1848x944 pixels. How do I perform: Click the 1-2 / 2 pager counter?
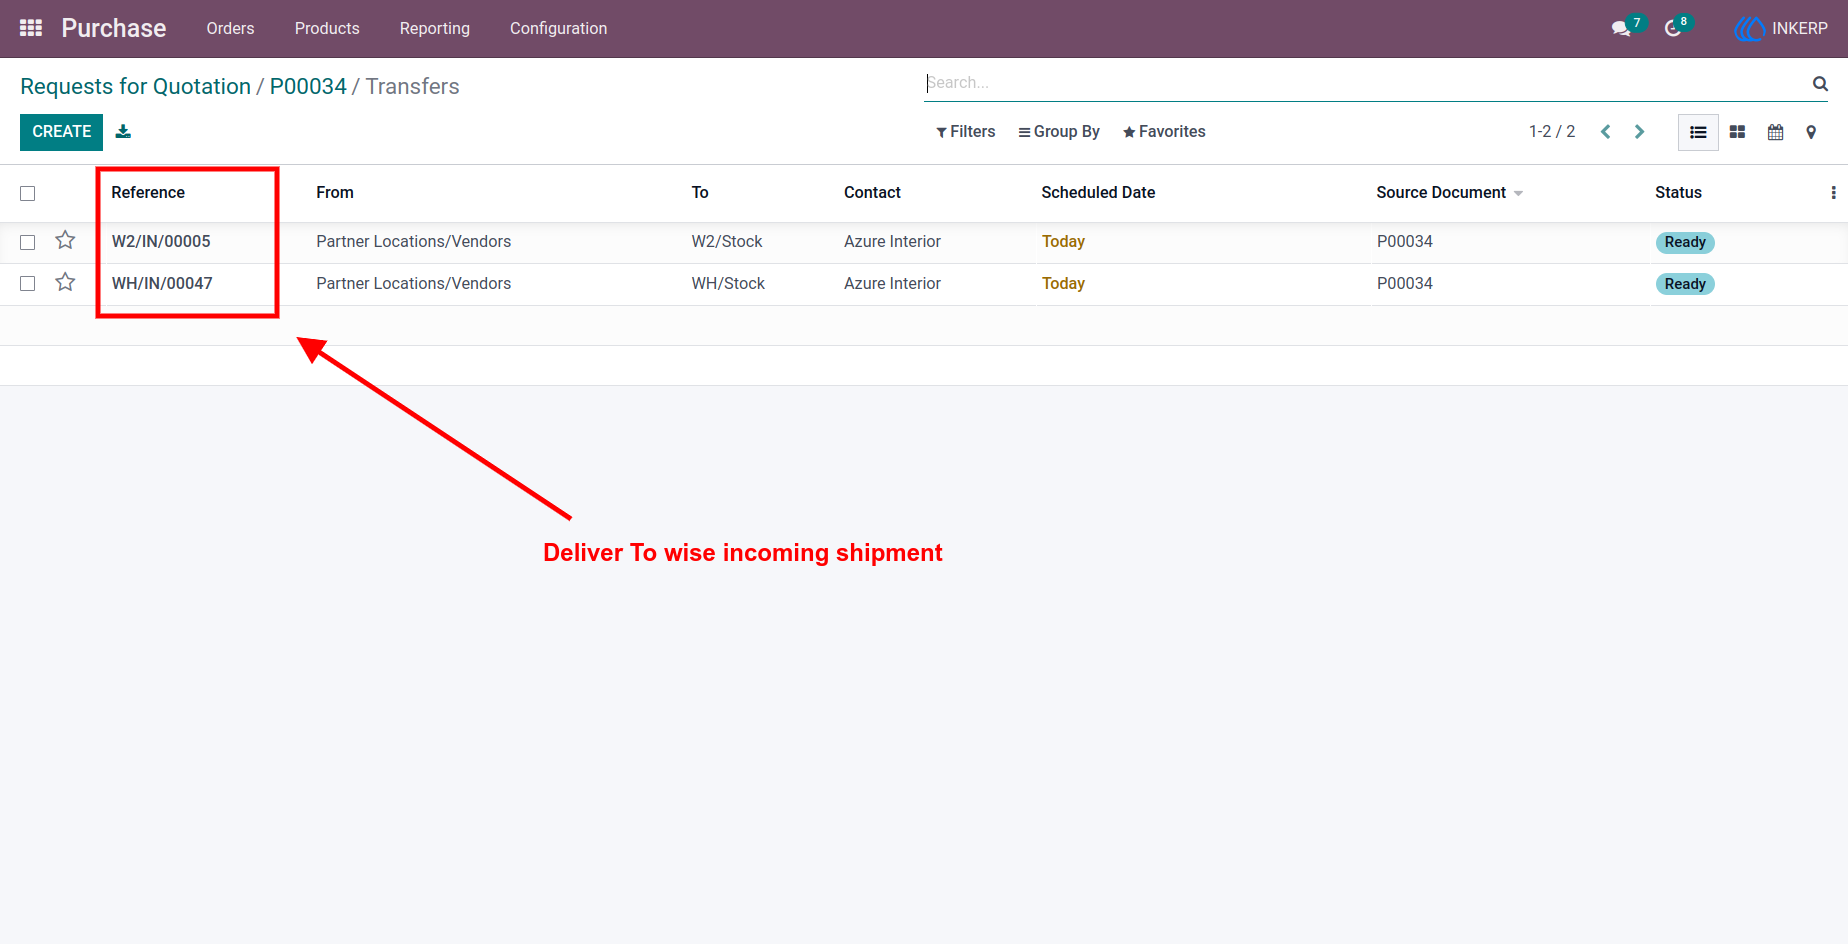tap(1552, 132)
